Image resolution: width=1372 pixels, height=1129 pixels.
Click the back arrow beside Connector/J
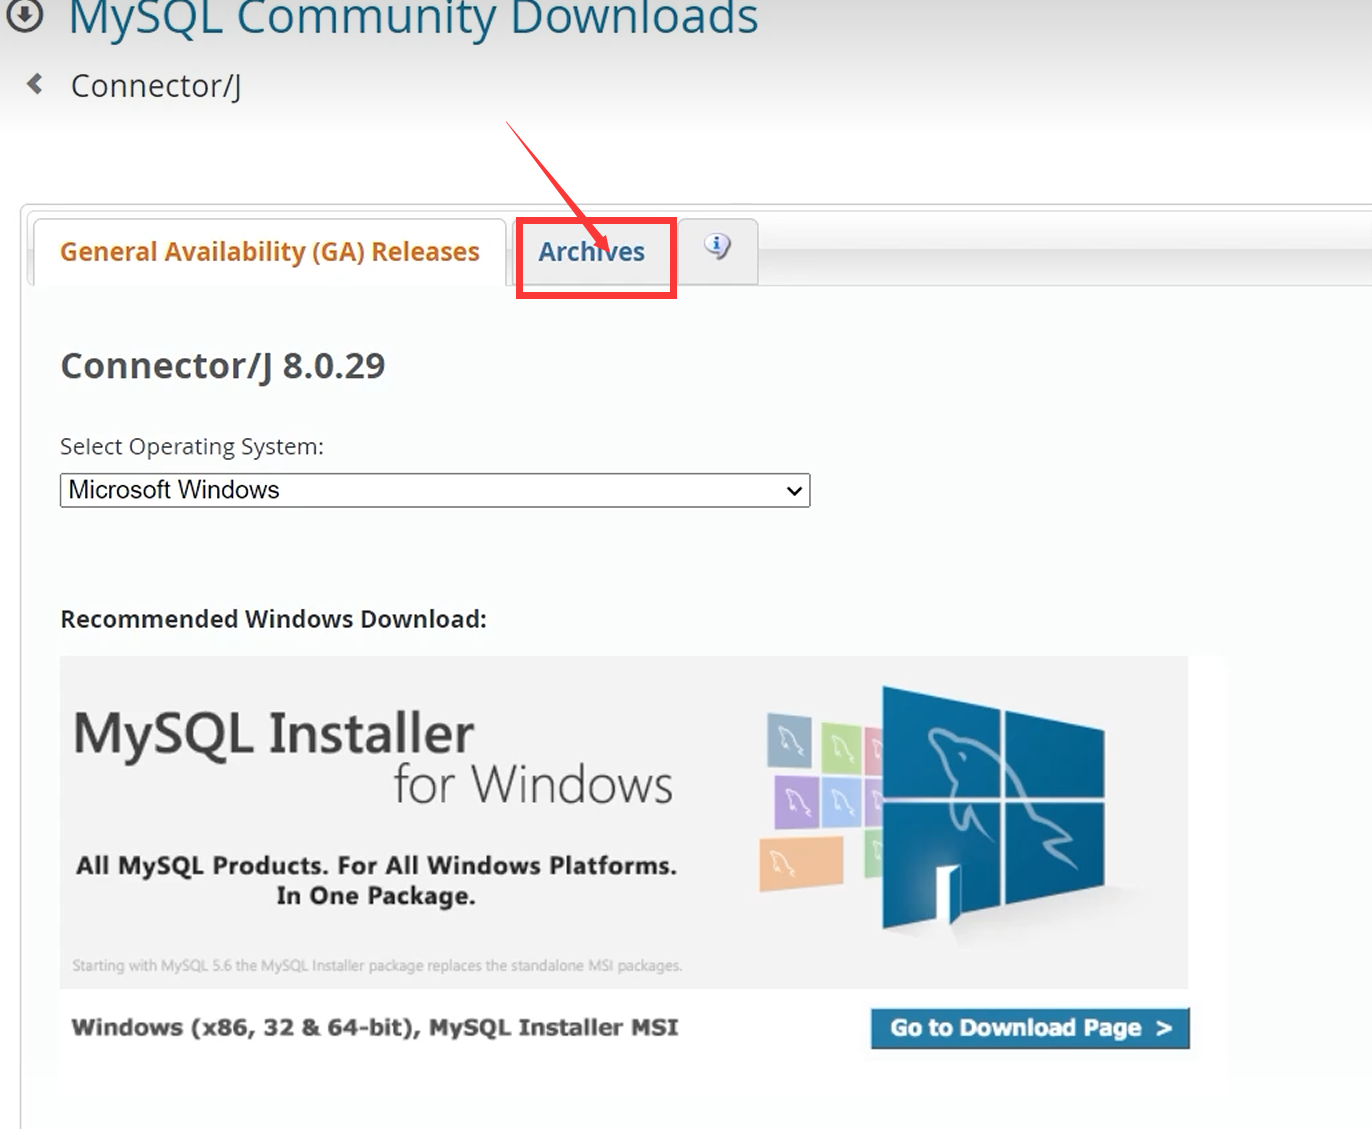pos(35,84)
